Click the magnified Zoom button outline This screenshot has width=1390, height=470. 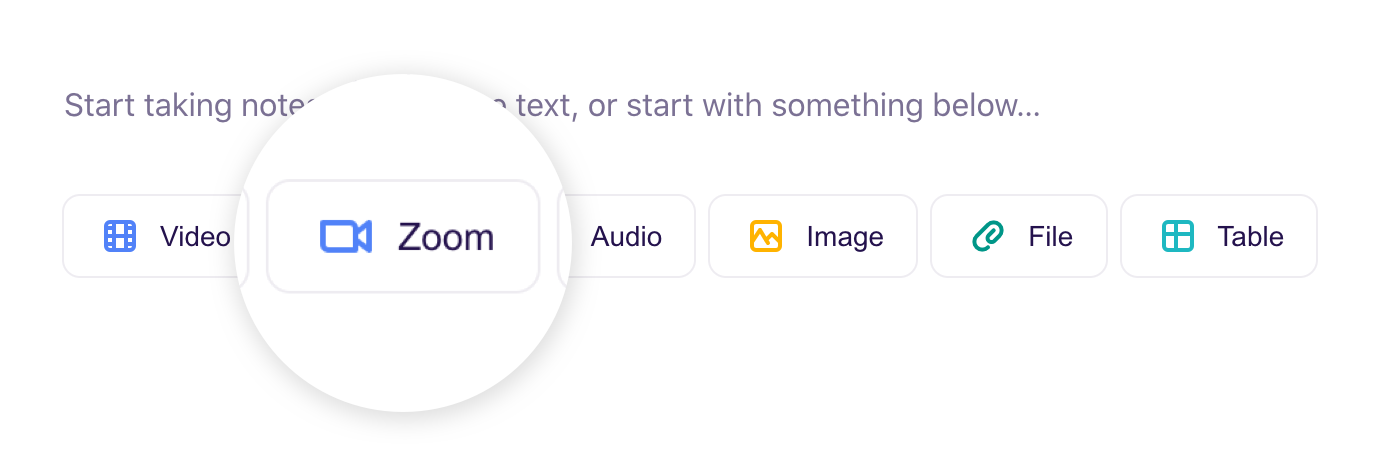tap(403, 236)
